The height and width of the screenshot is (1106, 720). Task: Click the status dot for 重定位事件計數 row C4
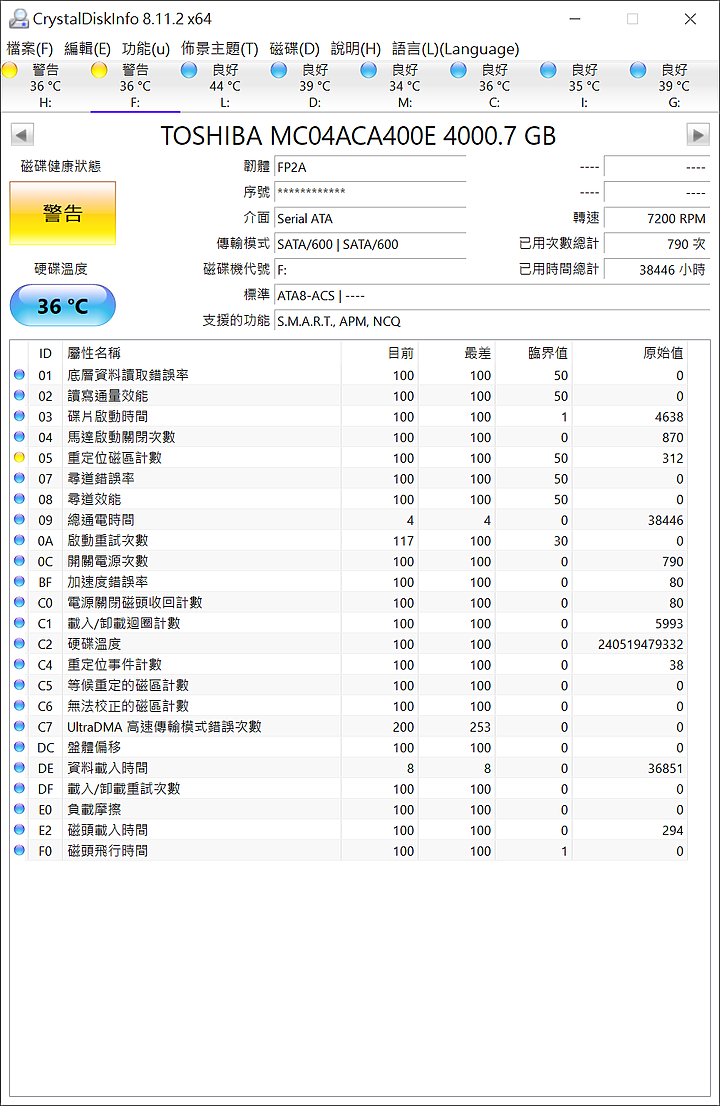[19, 664]
